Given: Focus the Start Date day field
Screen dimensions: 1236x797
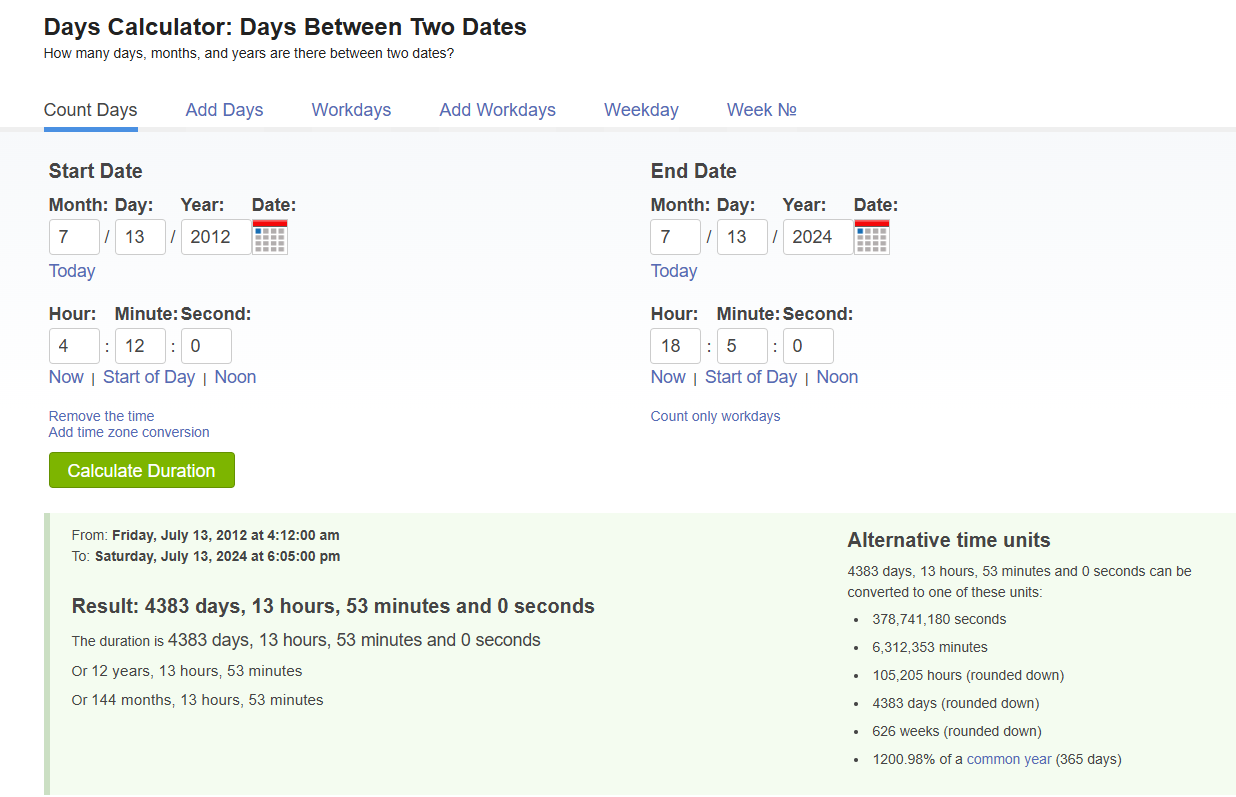Looking at the screenshot, I should [140, 237].
